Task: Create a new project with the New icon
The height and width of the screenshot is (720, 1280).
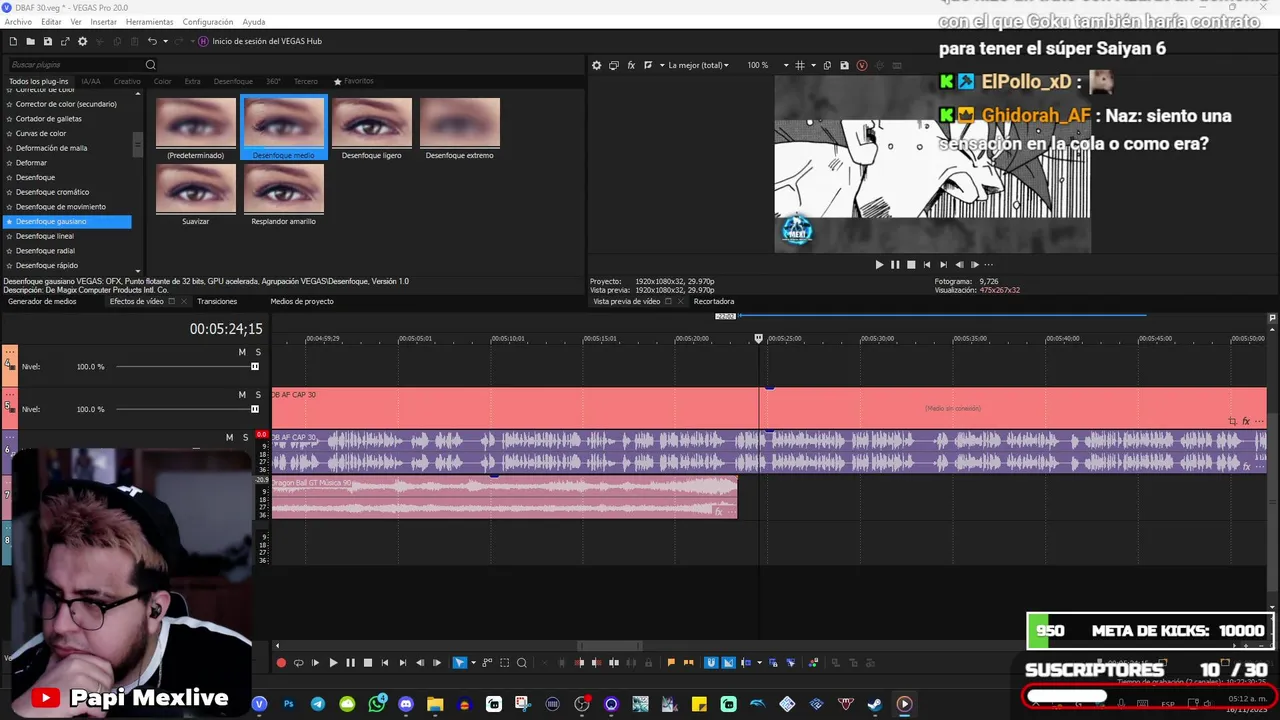Action: coord(13,41)
